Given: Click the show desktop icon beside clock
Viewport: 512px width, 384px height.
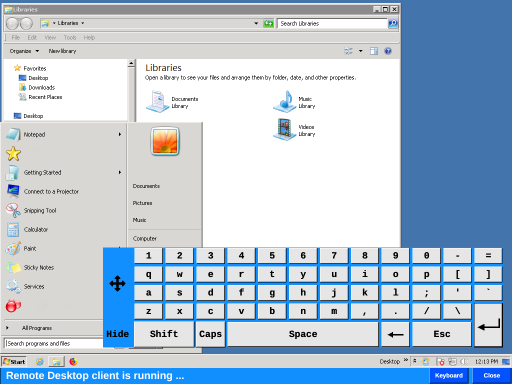Looking at the screenshot, I should click(x=506, y=362).
